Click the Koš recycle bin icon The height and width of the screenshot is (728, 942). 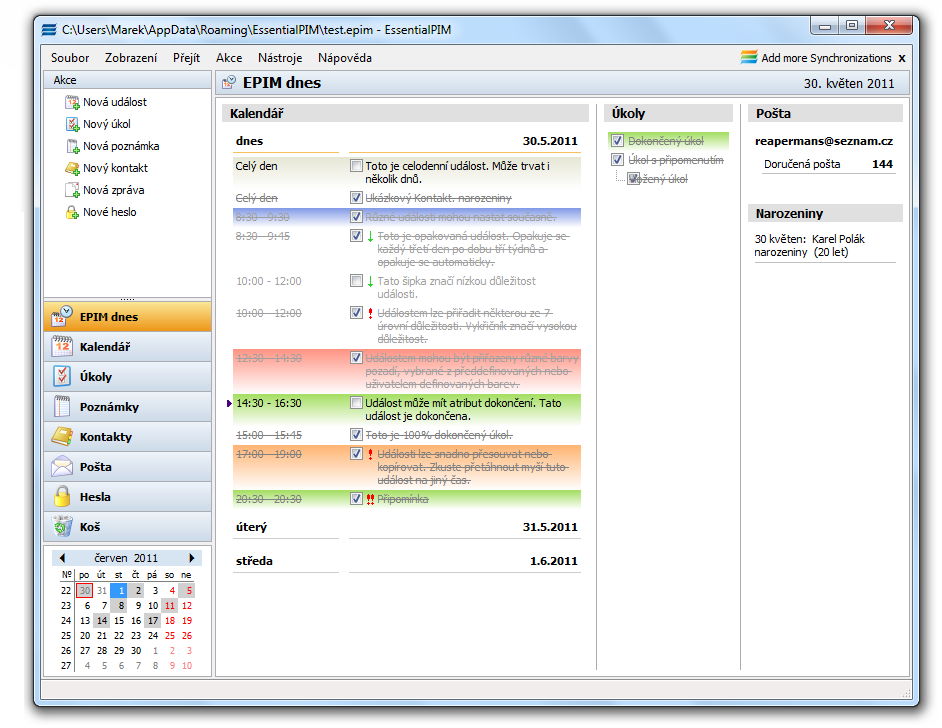[62, 526]
